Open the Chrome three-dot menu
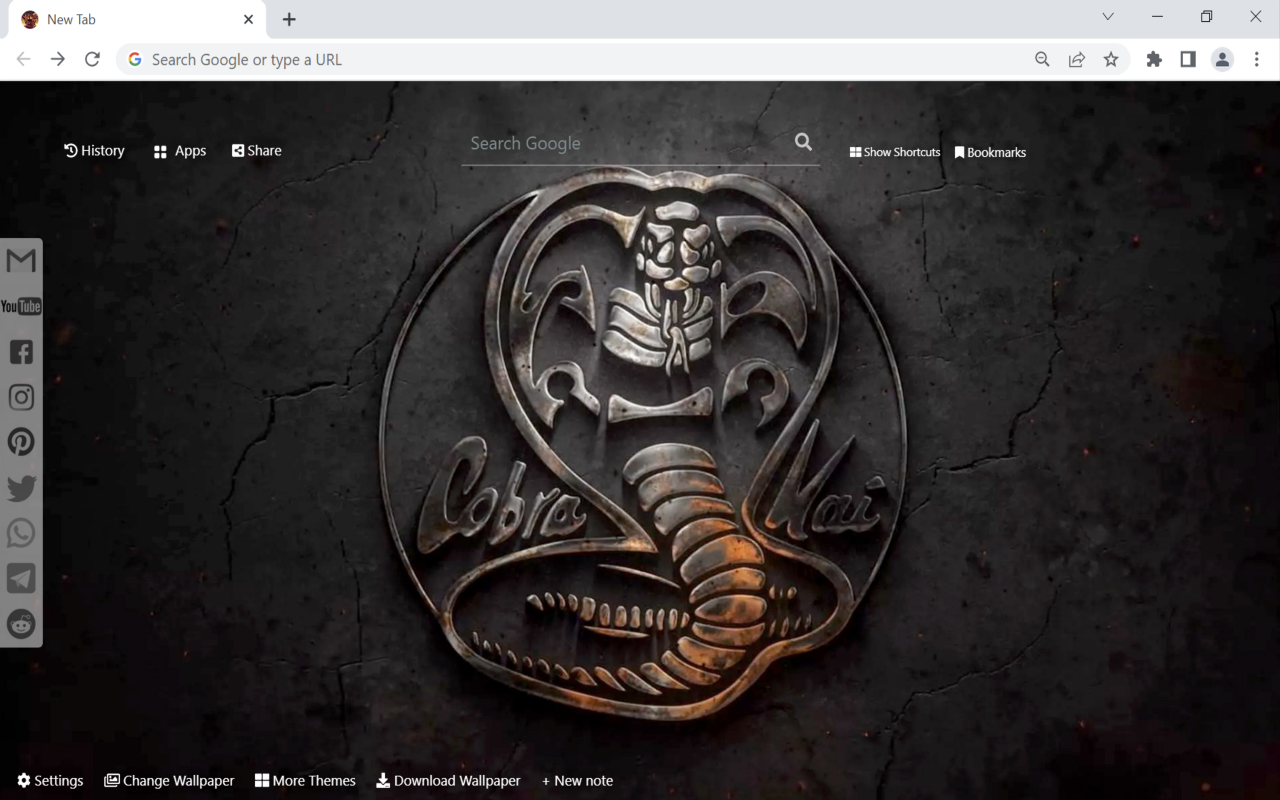Viewport: 1280px width, 800px height. pyautogui.click(x=1257, y=60)
